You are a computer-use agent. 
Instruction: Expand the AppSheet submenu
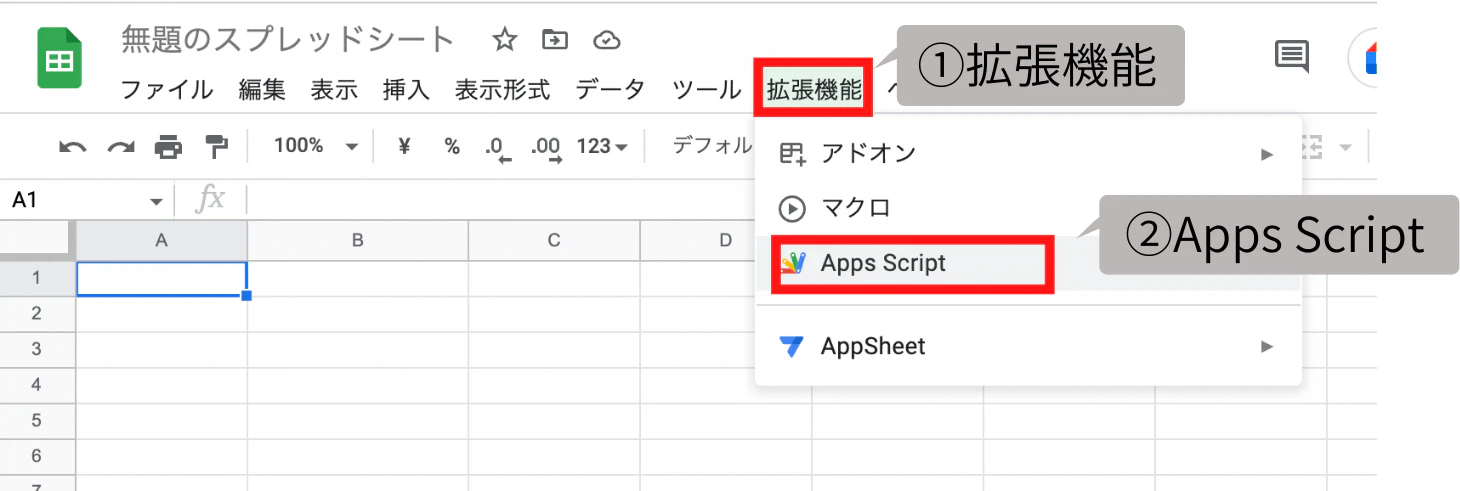(x=1028, y=346)
